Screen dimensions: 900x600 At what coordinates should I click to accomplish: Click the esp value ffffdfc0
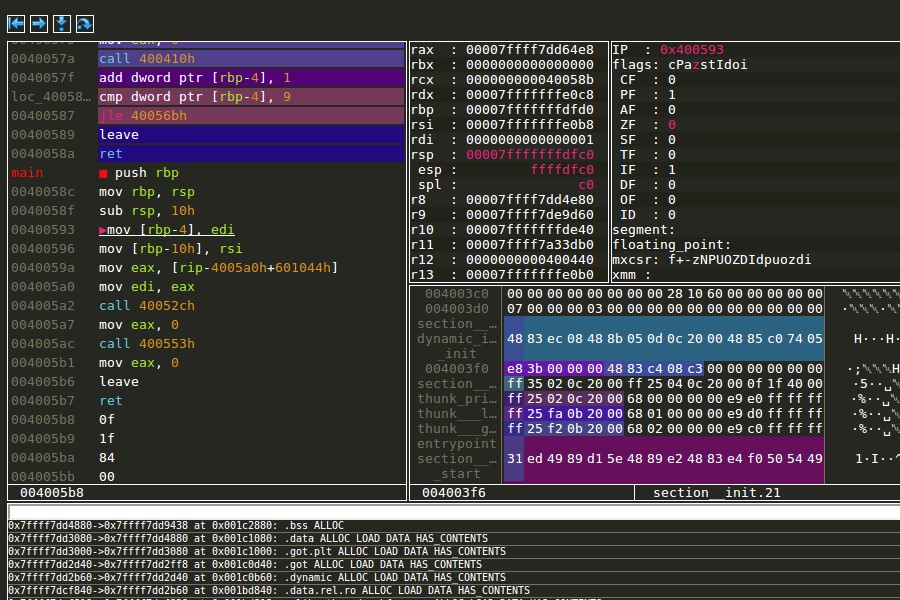click(562, 169)
